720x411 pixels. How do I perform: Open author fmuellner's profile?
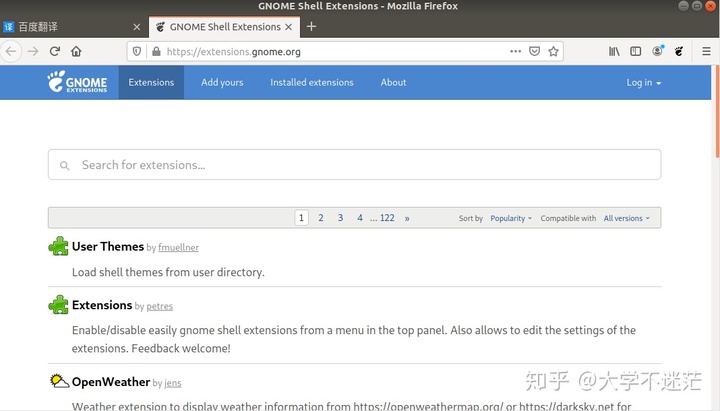coord(178,248)
